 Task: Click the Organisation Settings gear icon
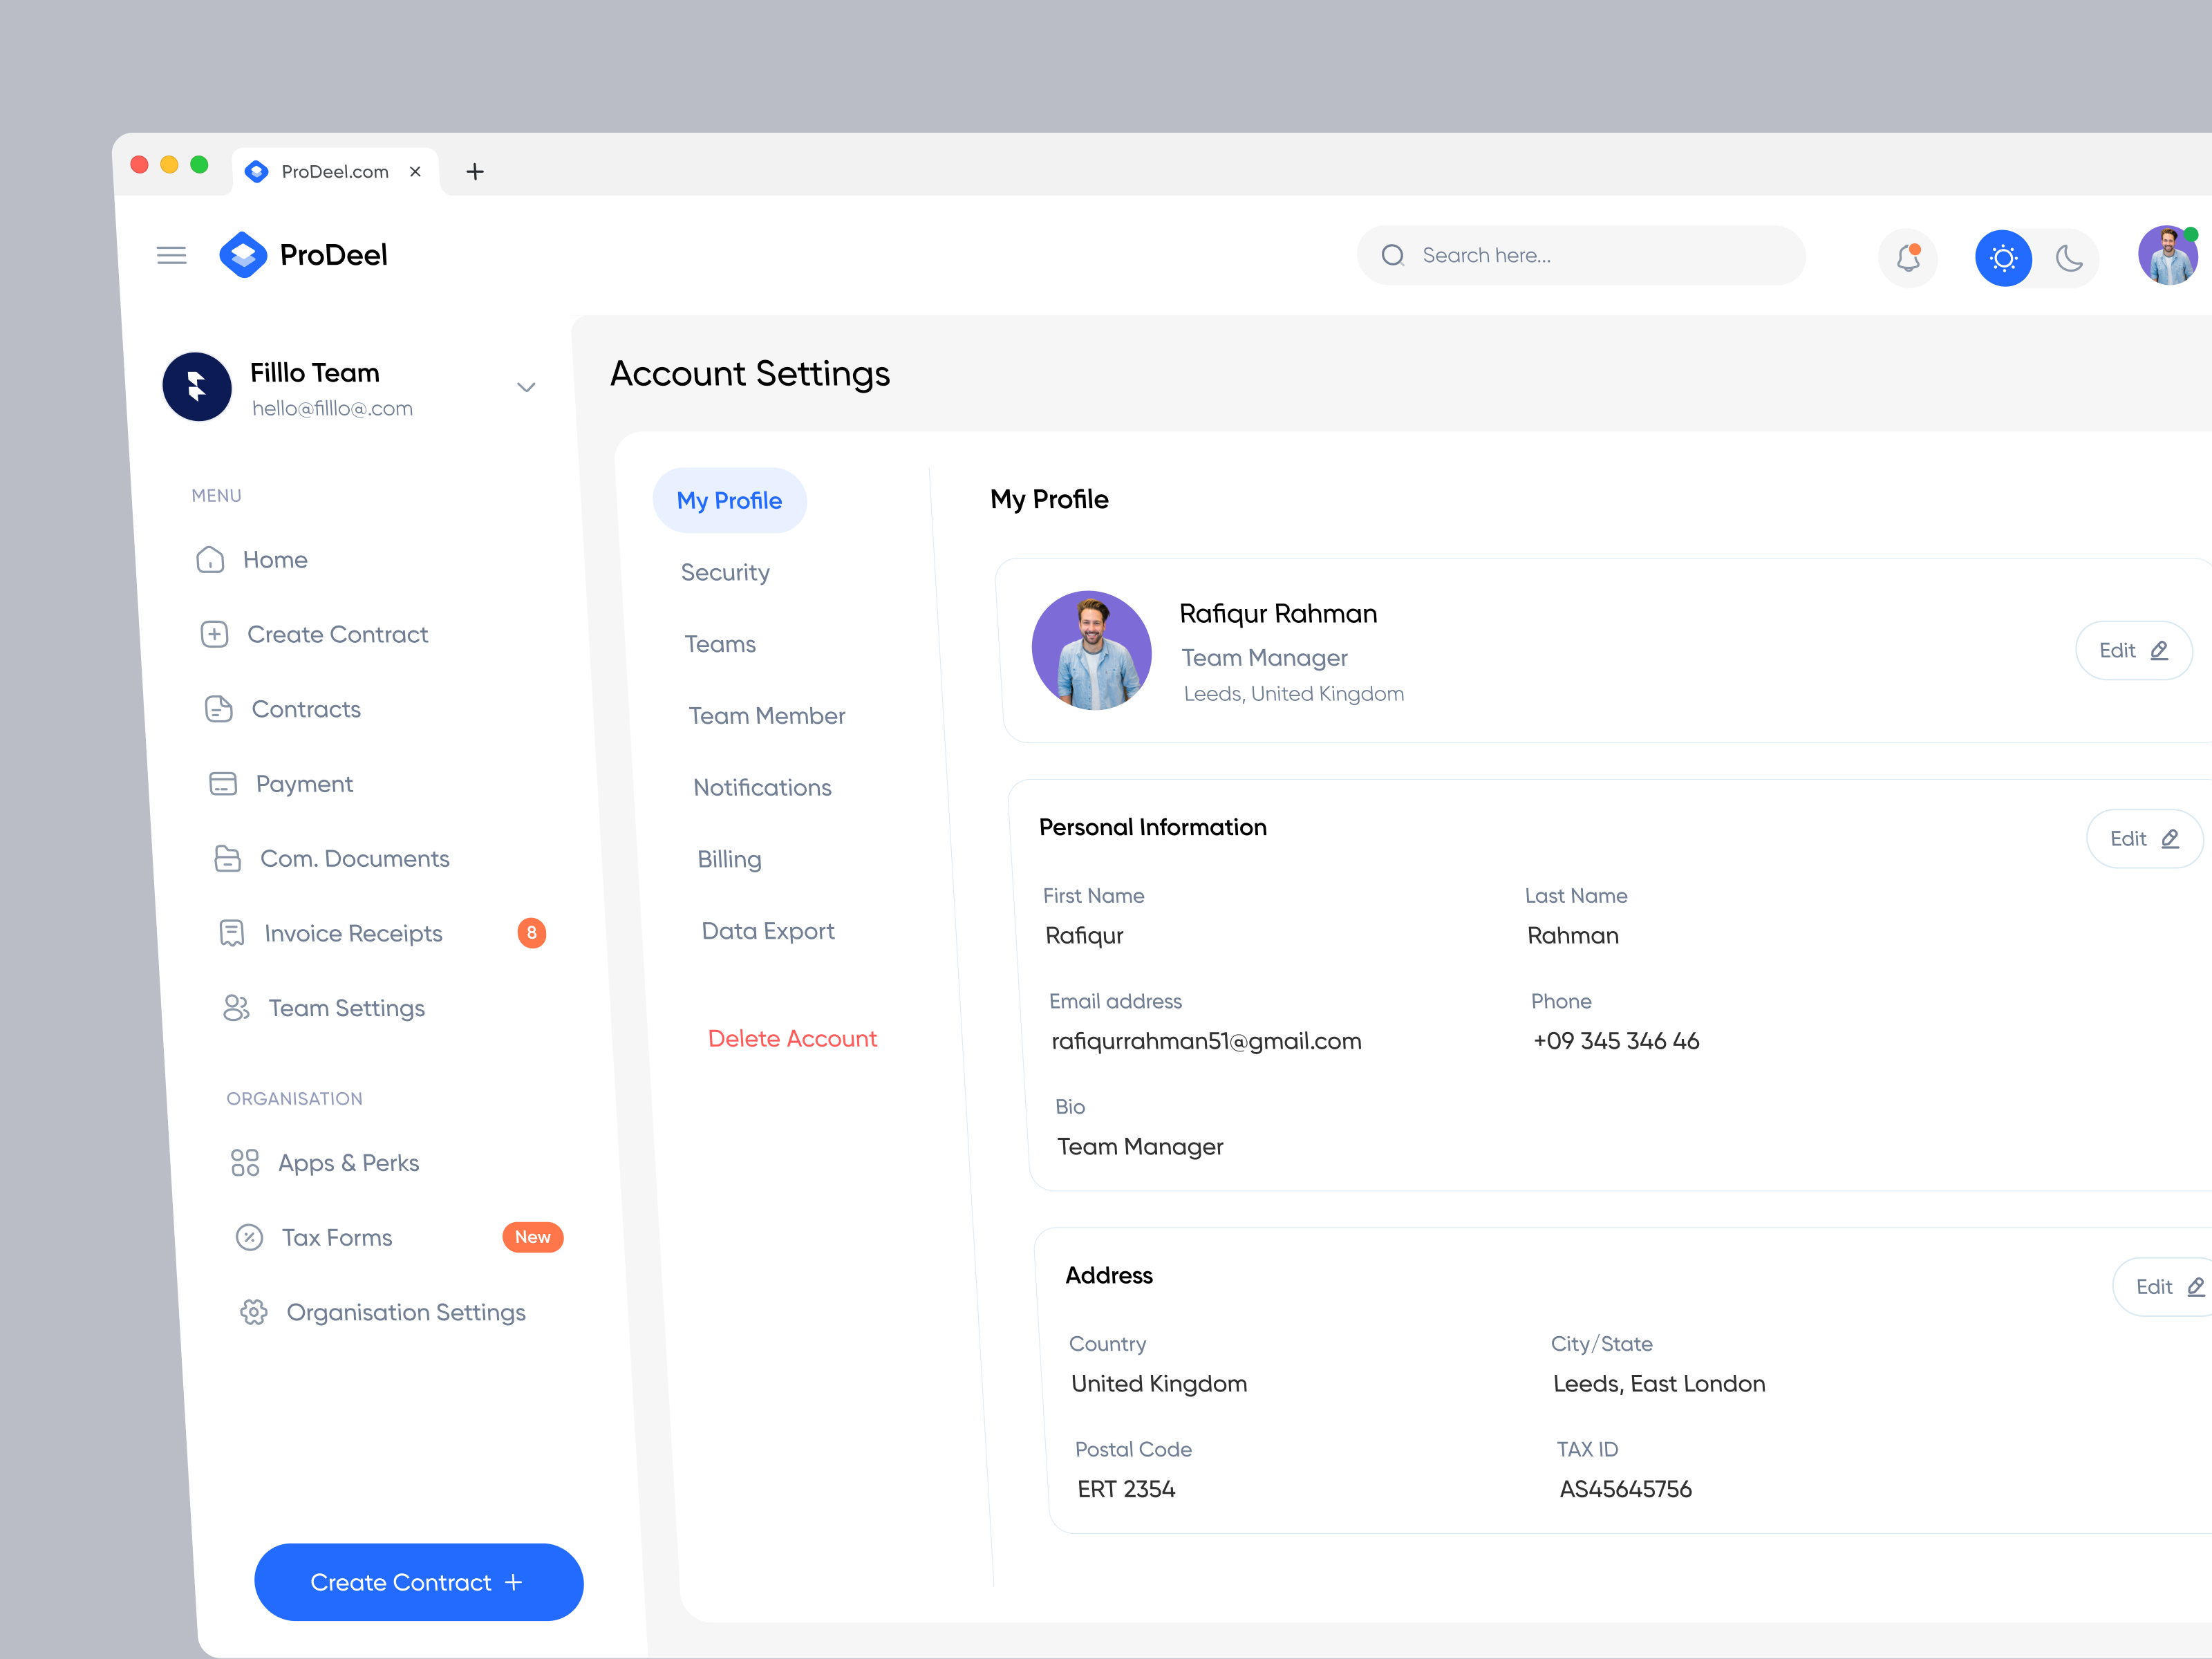254,1312
